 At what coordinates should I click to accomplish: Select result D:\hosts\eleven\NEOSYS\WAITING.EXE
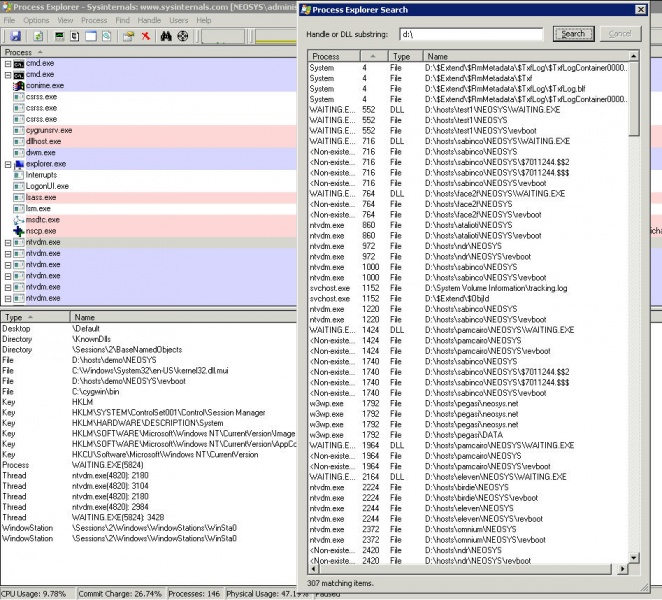click(x=496, y=477)
